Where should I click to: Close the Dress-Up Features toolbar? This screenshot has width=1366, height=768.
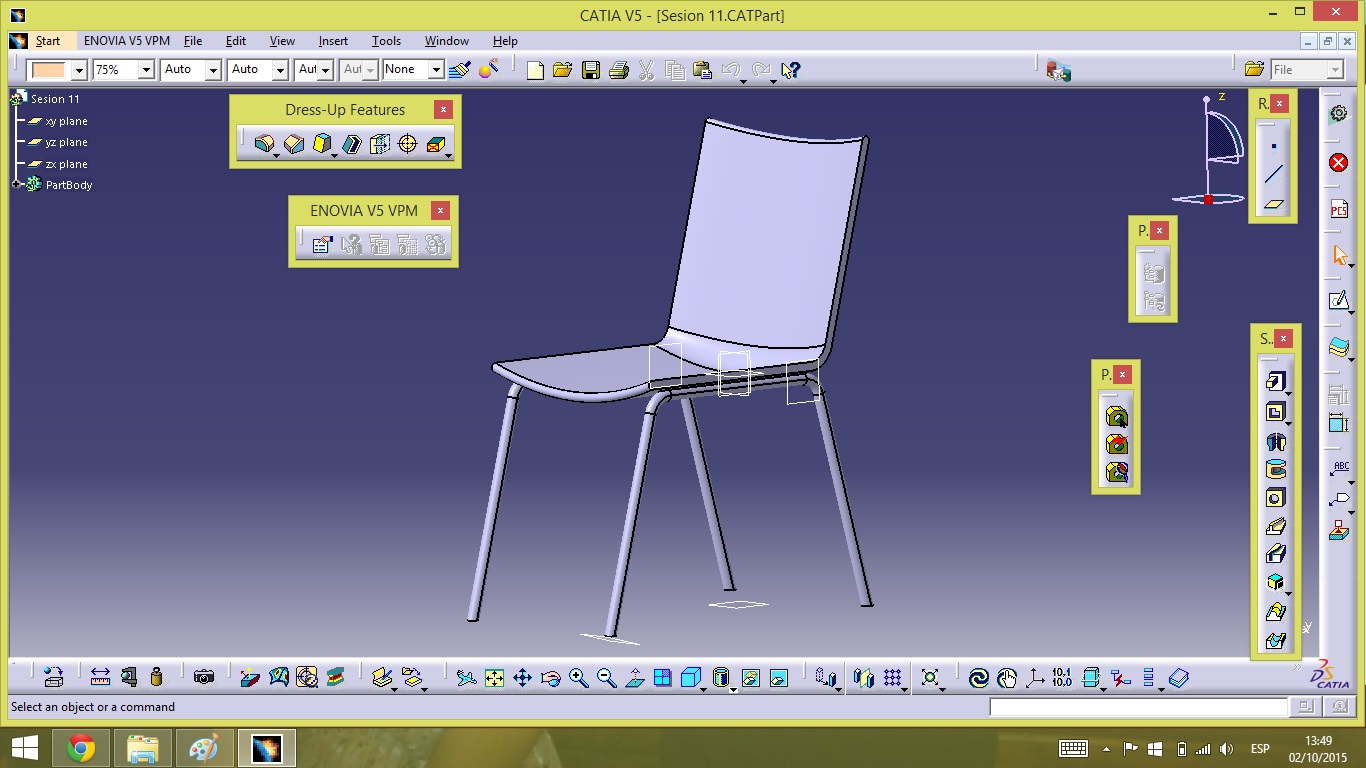tap(443, 109)
